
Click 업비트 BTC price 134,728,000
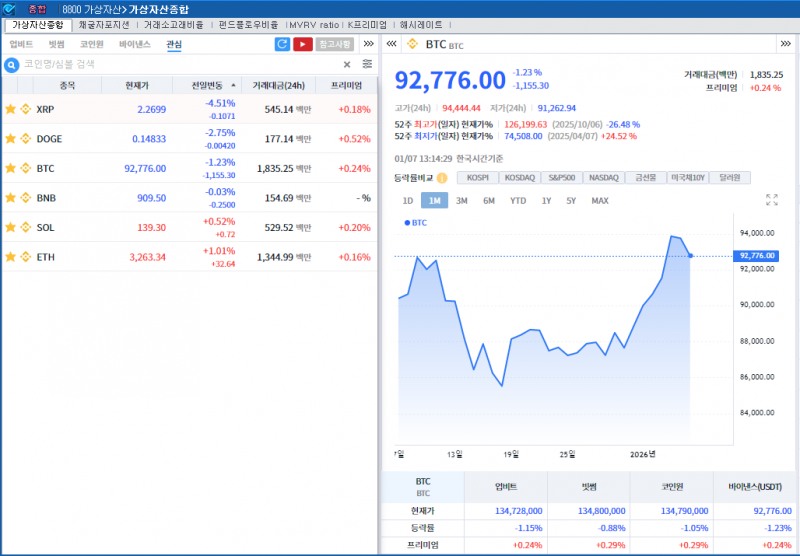pyautogui.click(x=518, y=511)
